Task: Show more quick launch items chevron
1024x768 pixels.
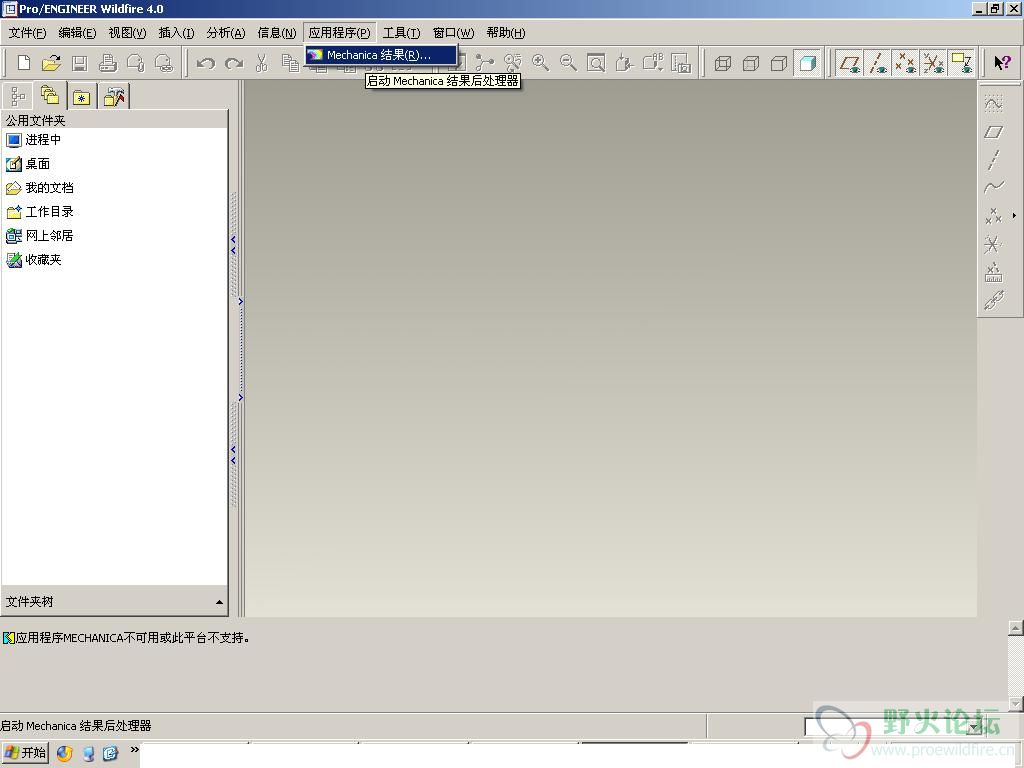Action: tap(135, 750)
